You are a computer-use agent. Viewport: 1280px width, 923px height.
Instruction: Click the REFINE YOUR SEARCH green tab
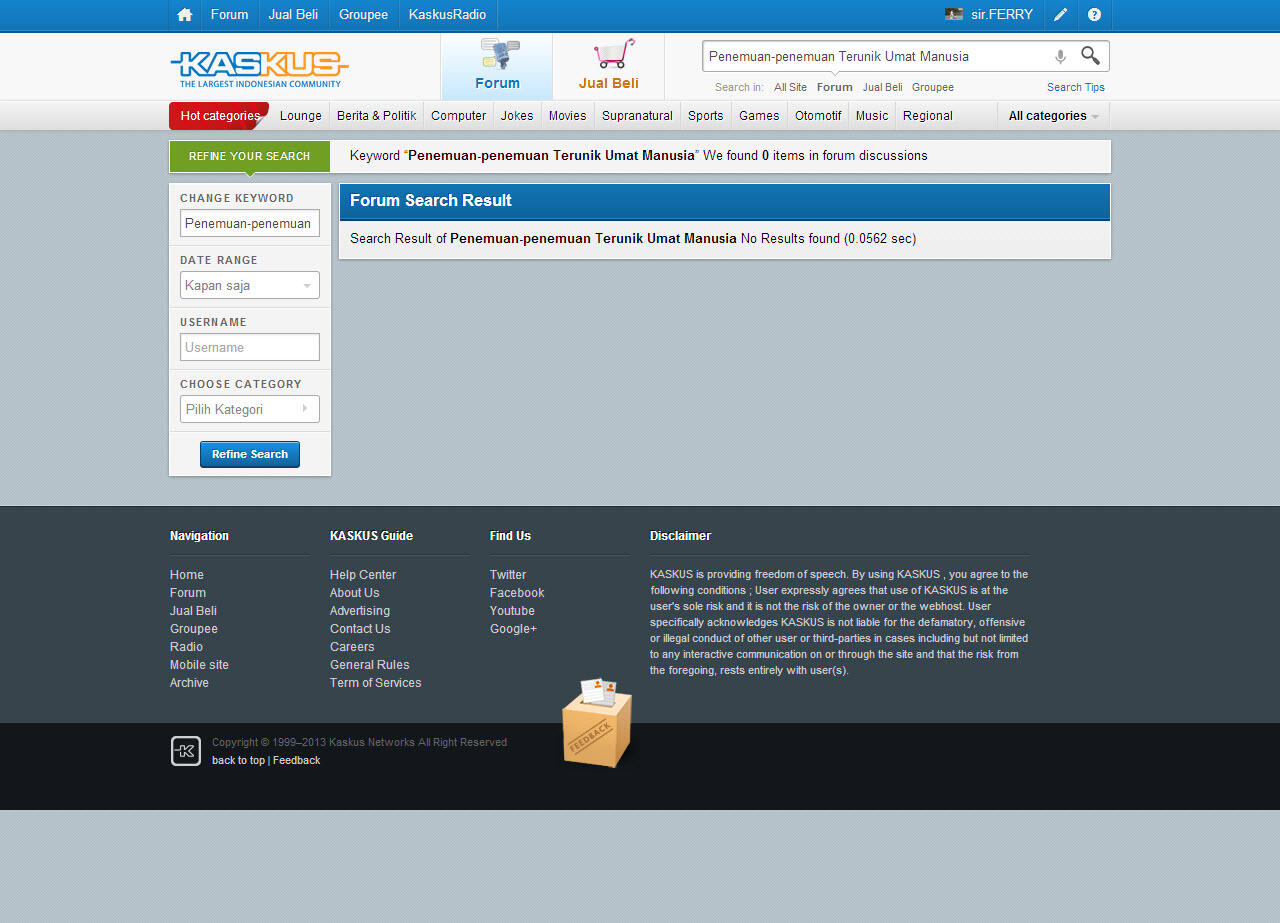[x=249, y=156]
